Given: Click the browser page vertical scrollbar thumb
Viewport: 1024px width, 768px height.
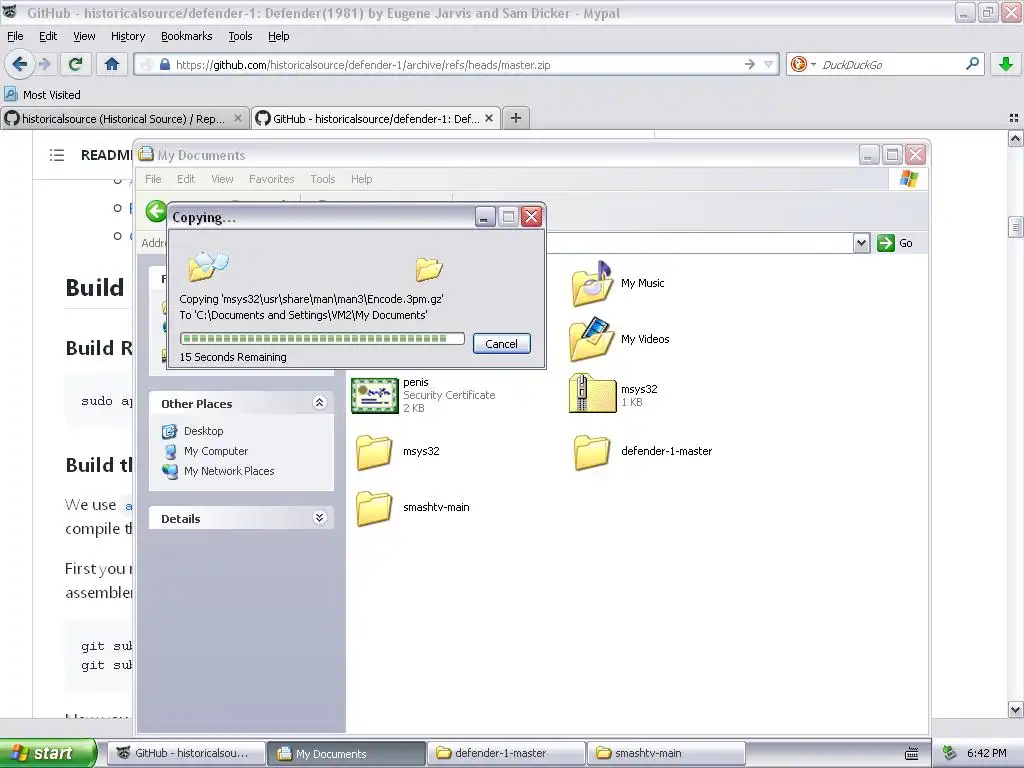Looking at the screenshot, I should coord(1015,227).
